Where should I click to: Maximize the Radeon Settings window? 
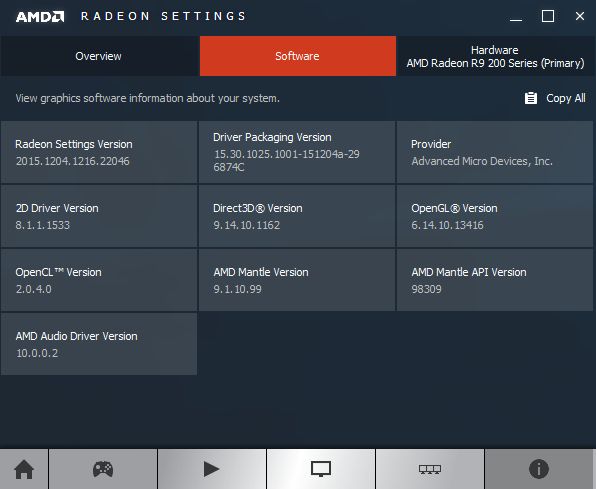[x=548, y=16]
